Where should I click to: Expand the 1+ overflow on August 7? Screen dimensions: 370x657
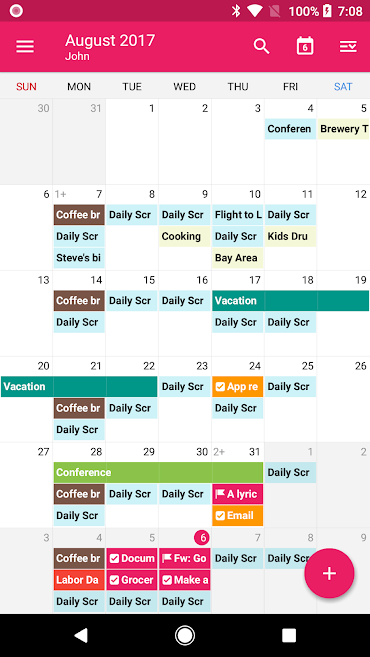pyautogui.click(x=60, y=194)
